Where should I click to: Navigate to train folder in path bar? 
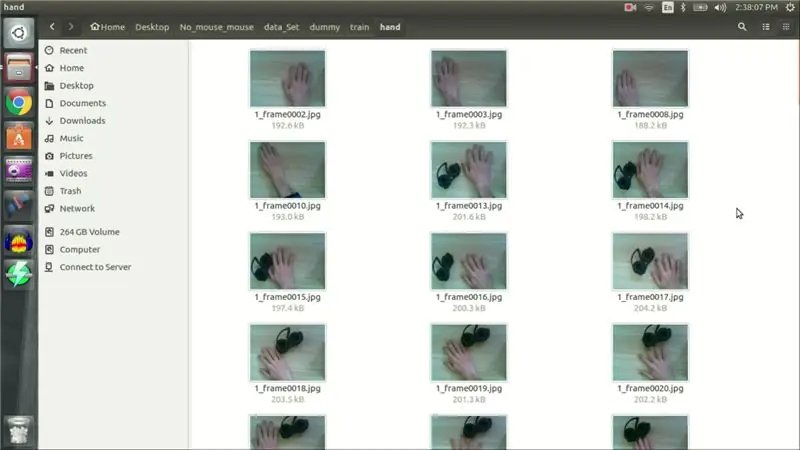tap(359, 27)
